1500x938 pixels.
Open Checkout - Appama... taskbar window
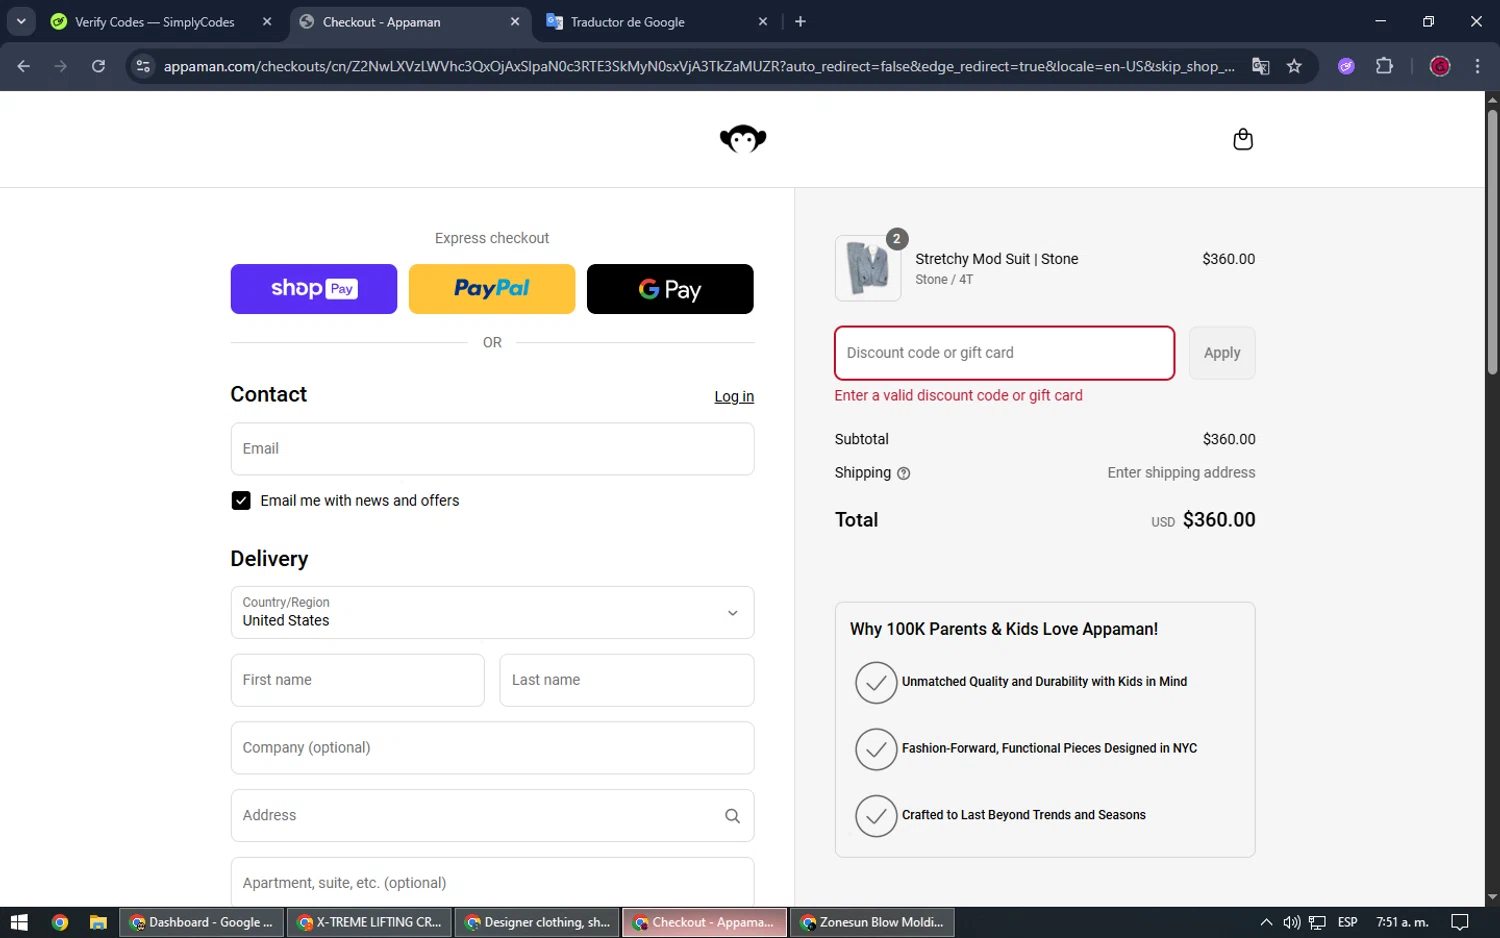(x=704, y=922)
